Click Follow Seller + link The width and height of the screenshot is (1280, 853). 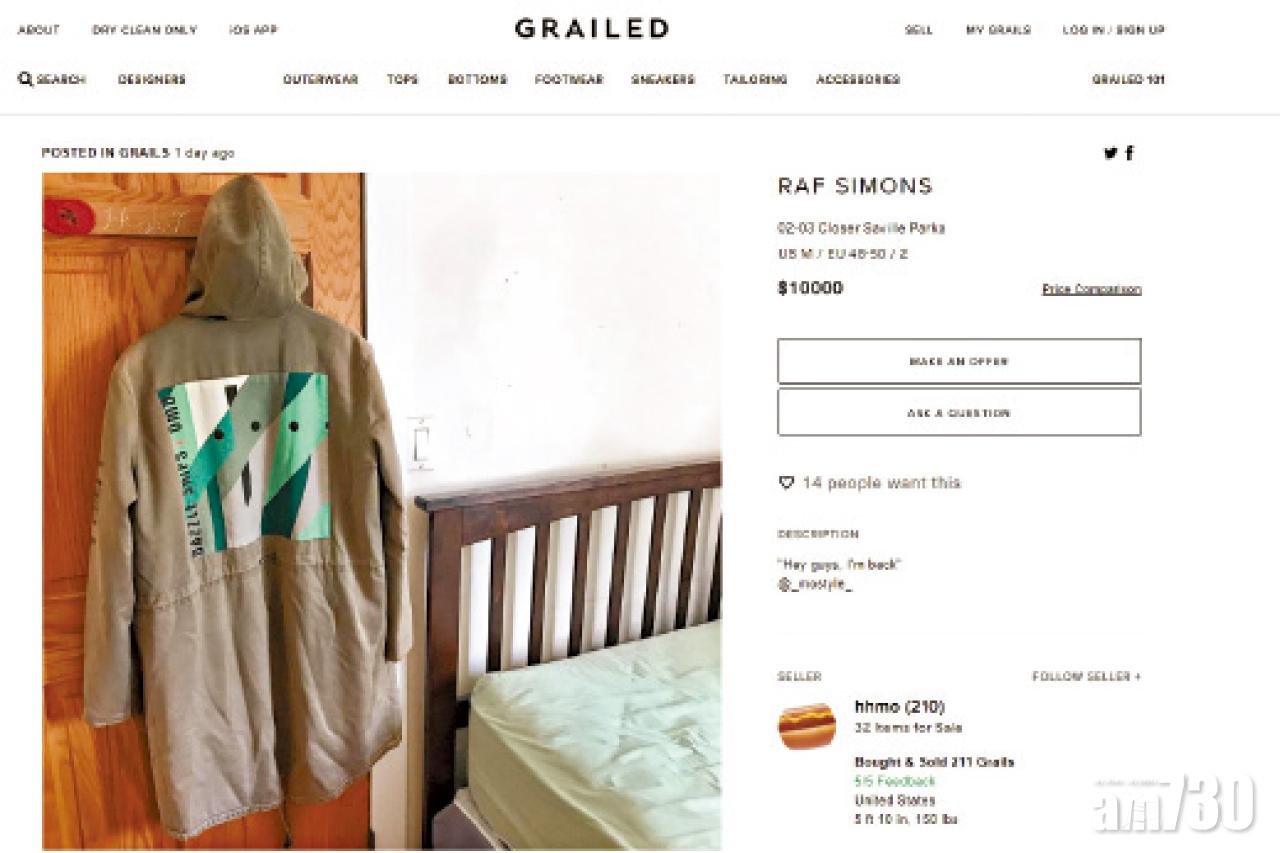coord(1086,676)
